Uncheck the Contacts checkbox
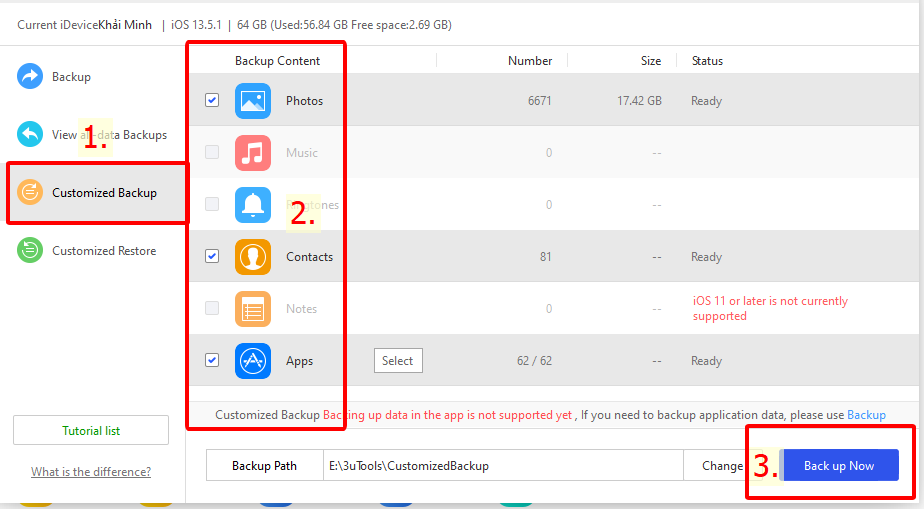This screenshot has height=509, width=924. tap(212, 256)
